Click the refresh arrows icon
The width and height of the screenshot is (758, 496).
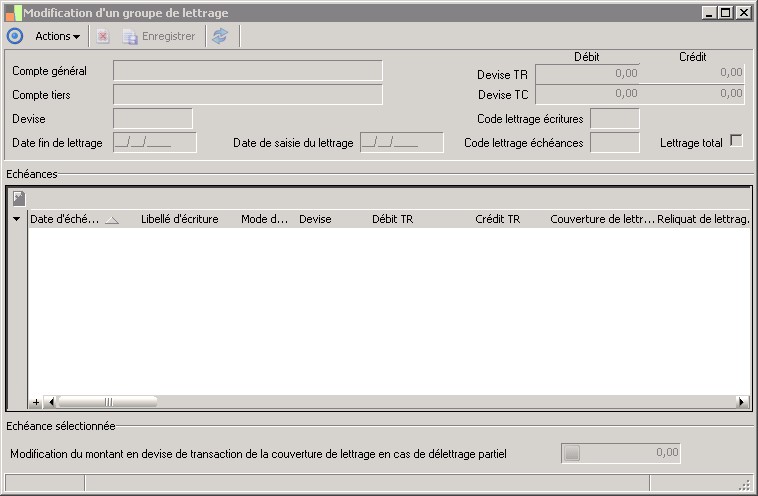click(x=220, y=36)
